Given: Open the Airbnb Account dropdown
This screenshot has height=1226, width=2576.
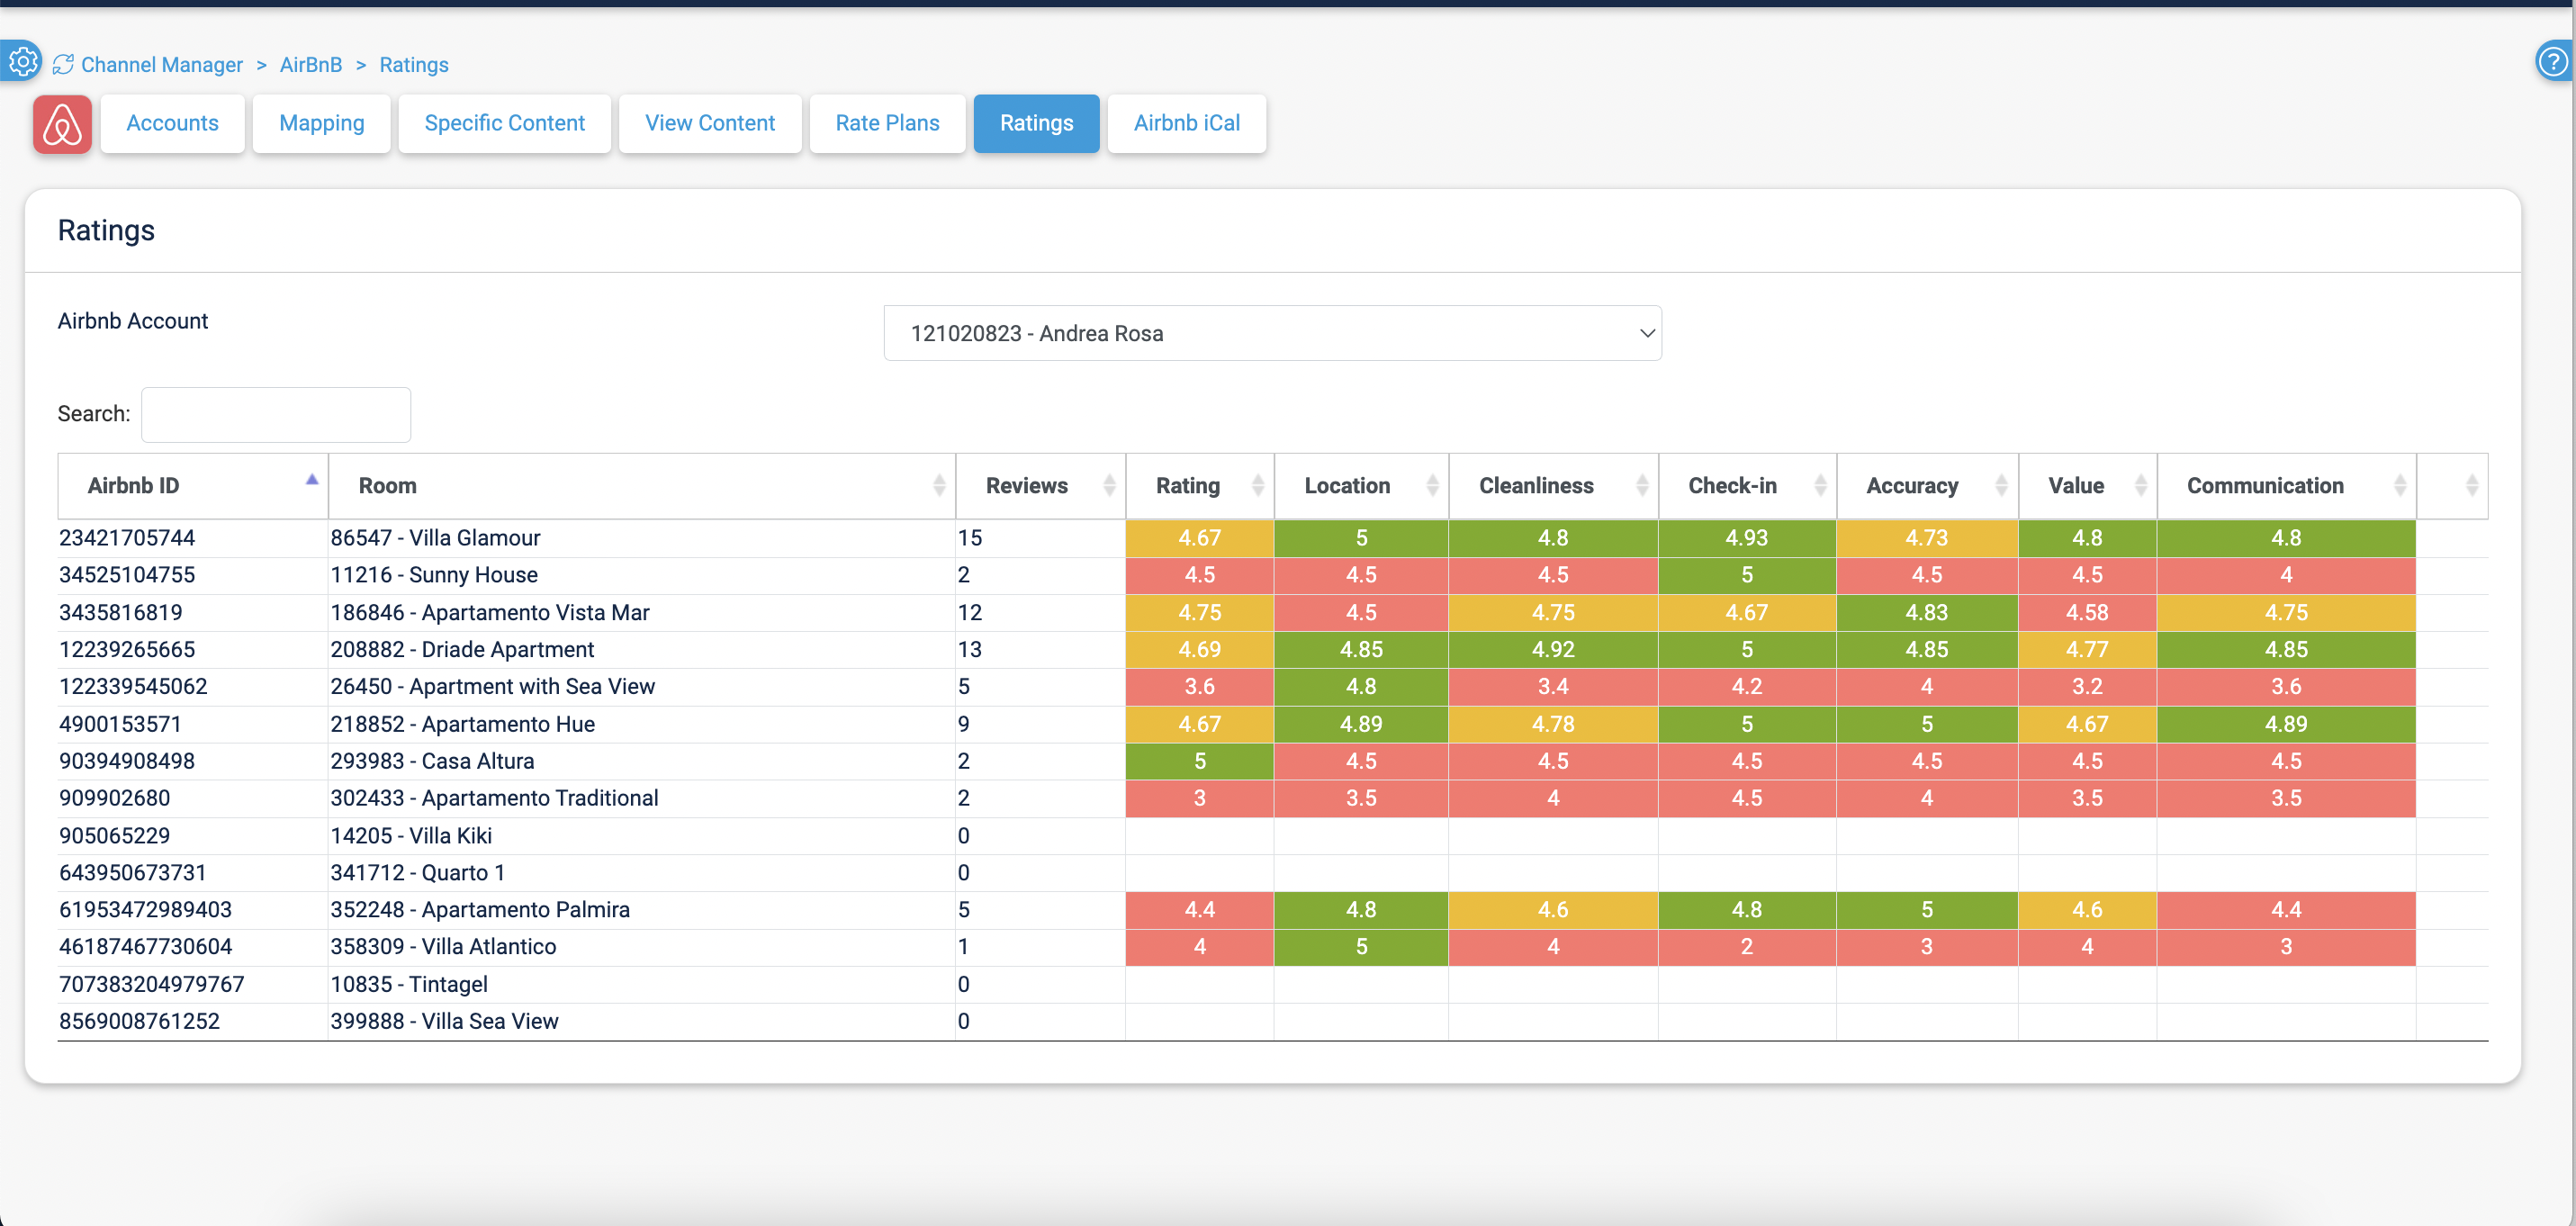Looking at the screenshot, I should (x=1272, y=333).
